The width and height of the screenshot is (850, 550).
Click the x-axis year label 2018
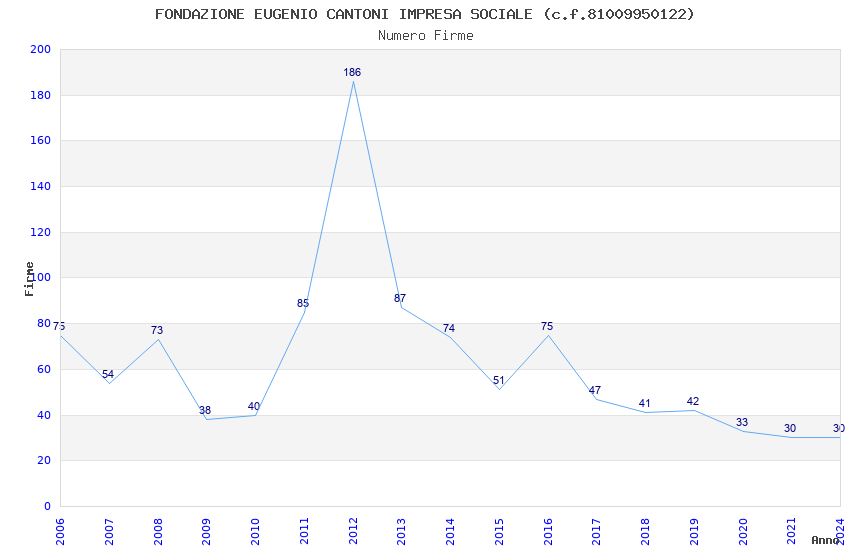click(x=645, y=532)
